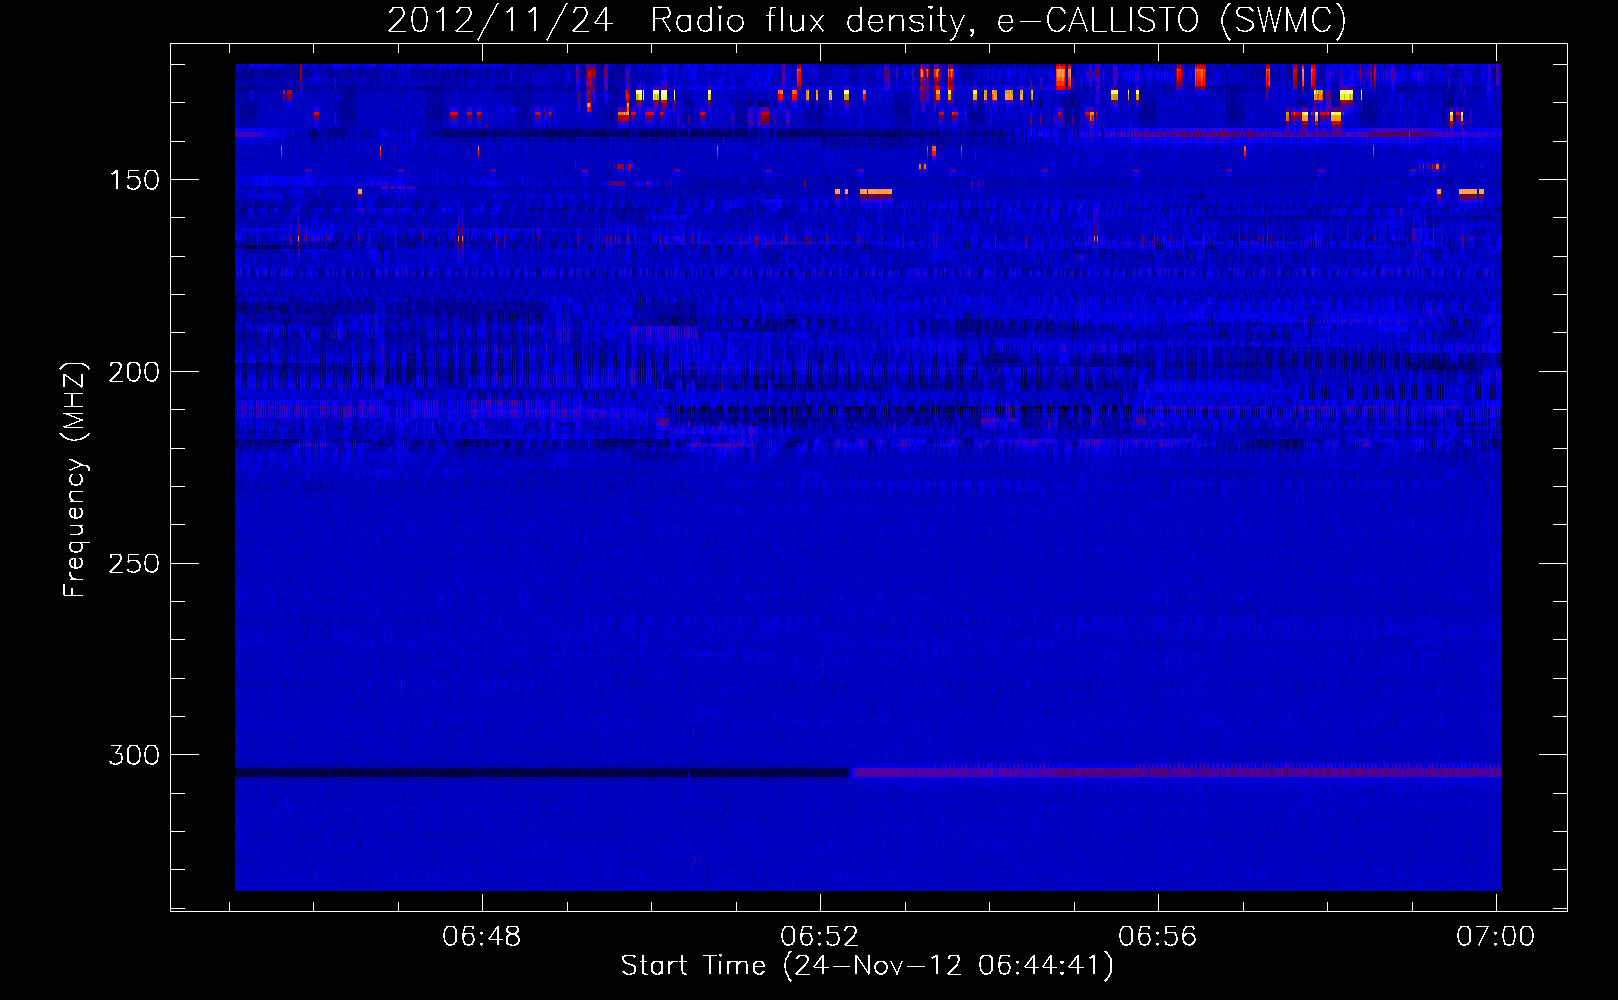Click the plot title '2012/11/24 Radio flux density'
The image size is (1618, 1000).
tap(867, 20)
